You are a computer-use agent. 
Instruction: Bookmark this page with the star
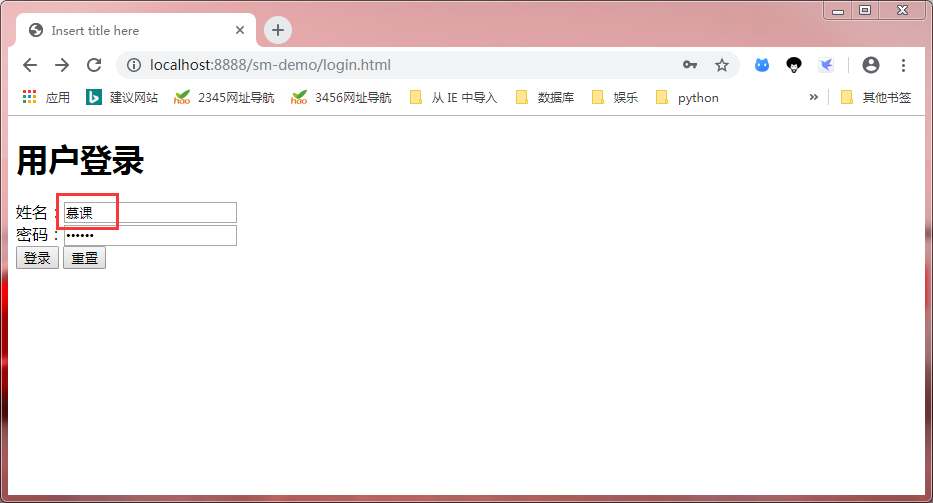click(722, 65)
